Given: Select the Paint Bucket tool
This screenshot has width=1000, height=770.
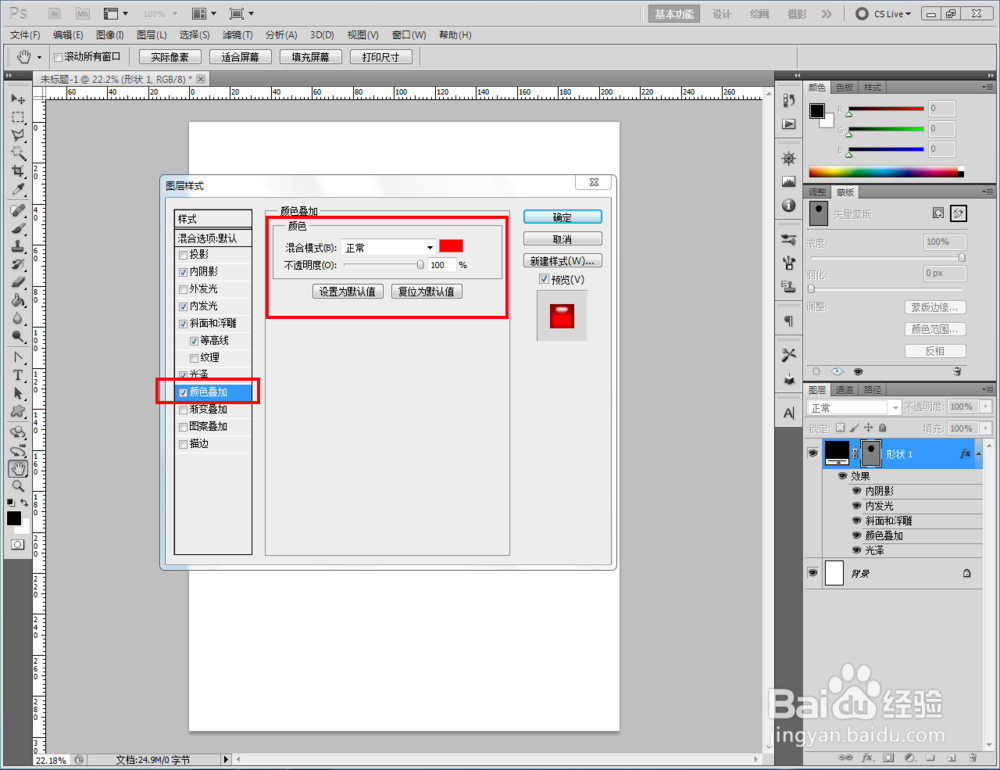Looking at the screenshot, I should coord(18,300).
